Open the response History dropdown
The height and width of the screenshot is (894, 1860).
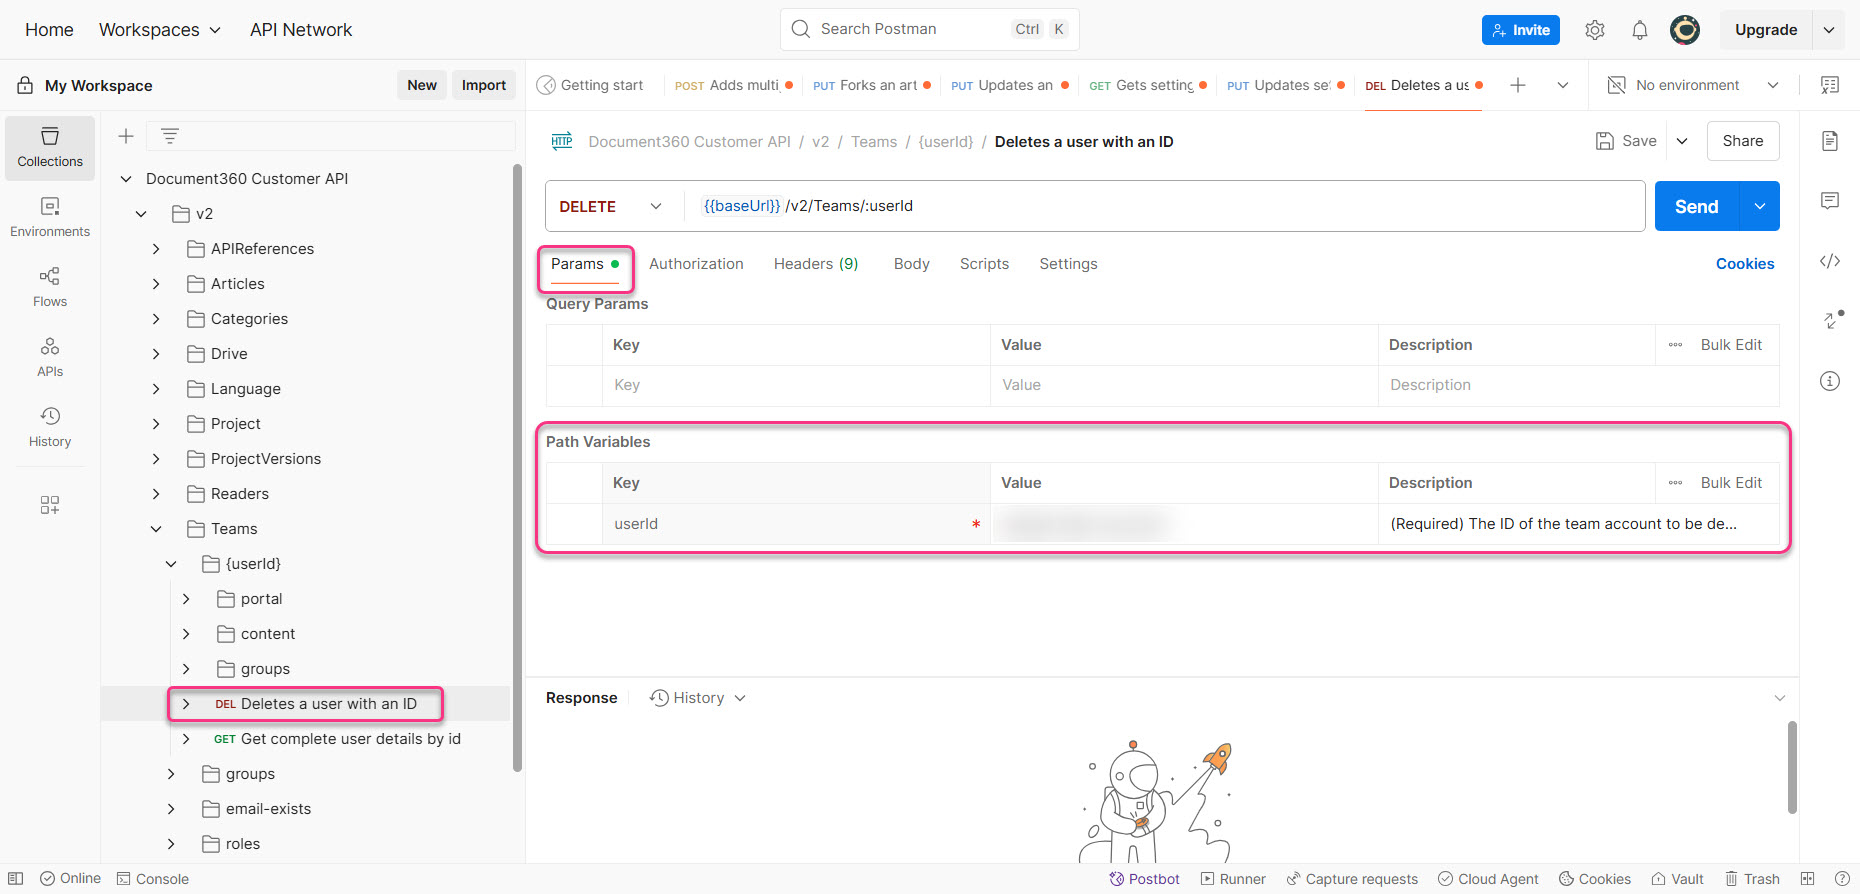tap(698, 698)
